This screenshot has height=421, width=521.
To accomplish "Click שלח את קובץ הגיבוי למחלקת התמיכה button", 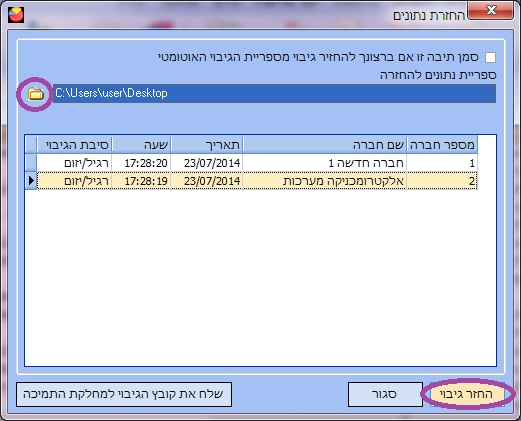I will point(124,394).
